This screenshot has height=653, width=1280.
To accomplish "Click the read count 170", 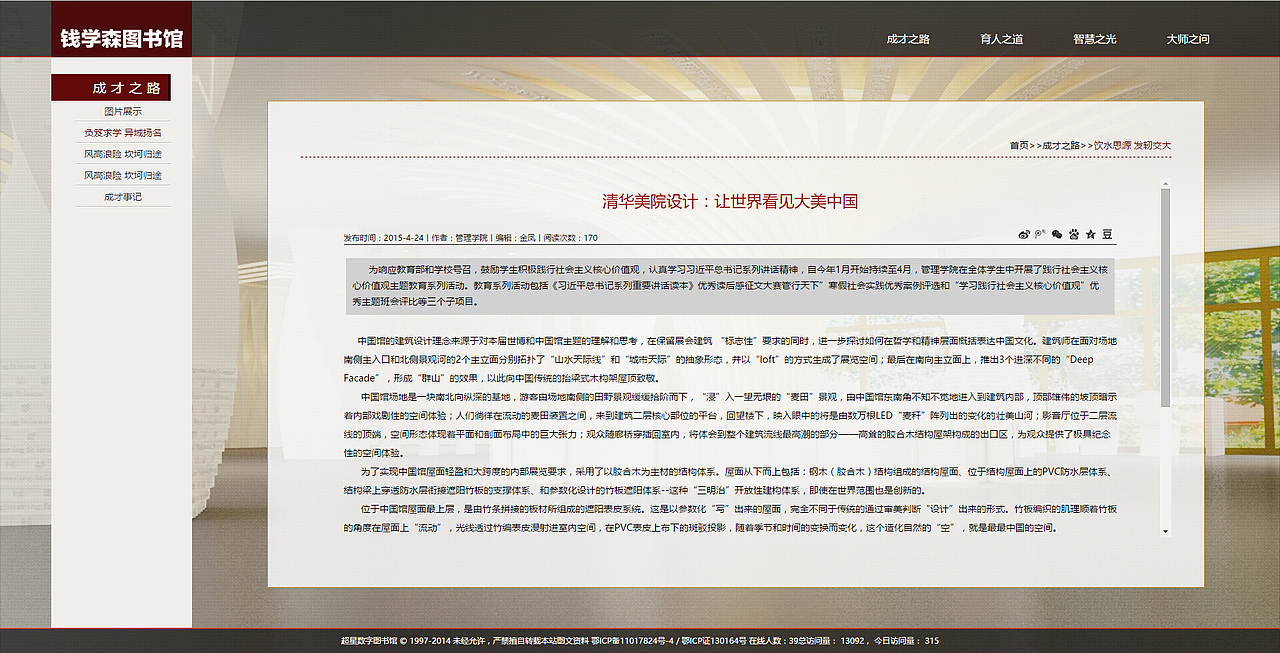I will pos(590,238).
